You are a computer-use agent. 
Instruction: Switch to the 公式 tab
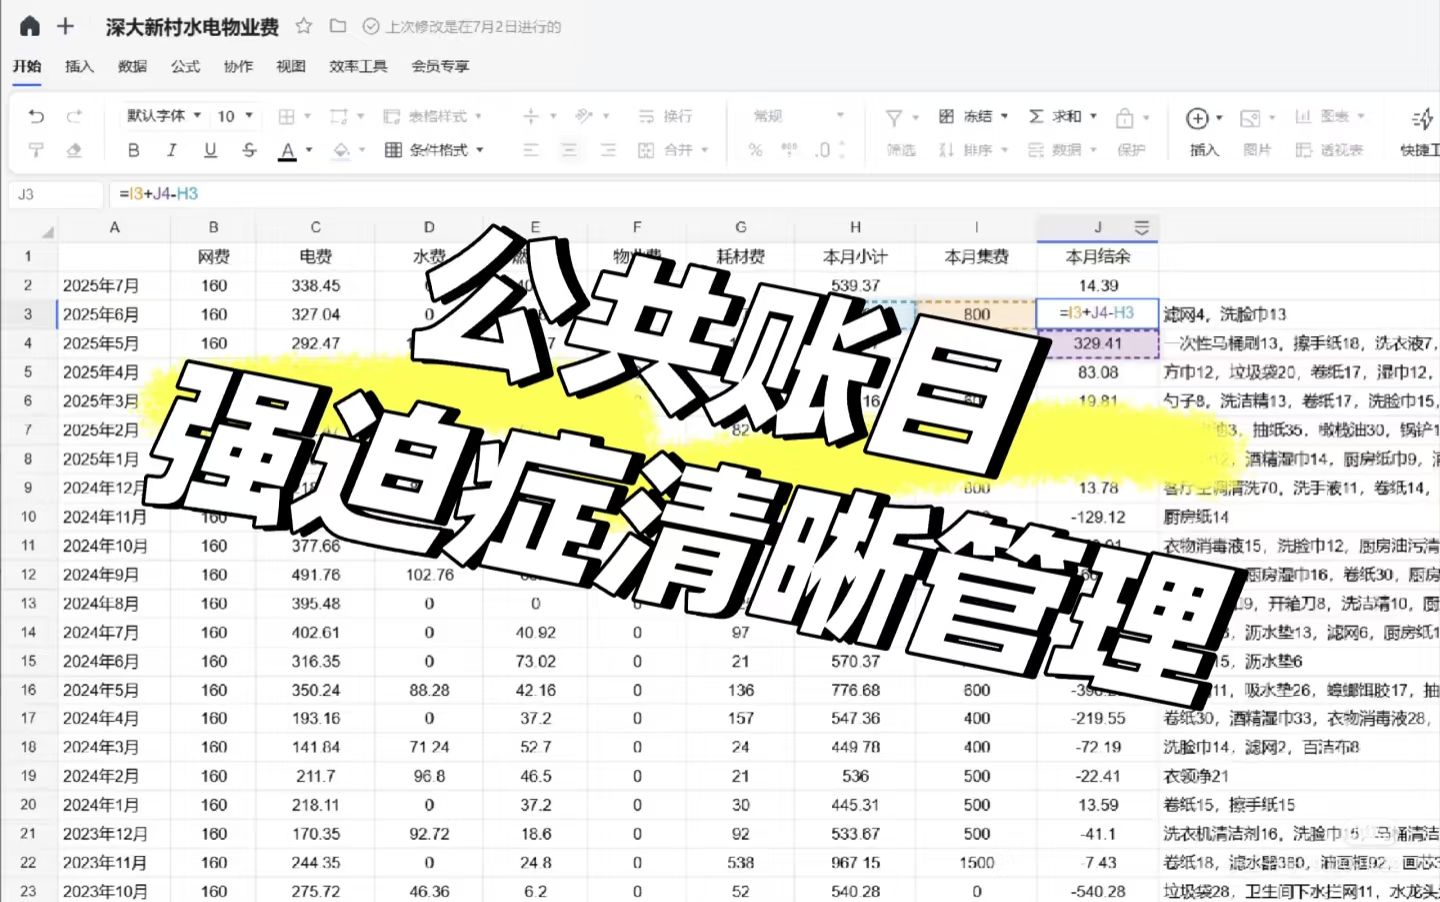(x=185, y=66)
